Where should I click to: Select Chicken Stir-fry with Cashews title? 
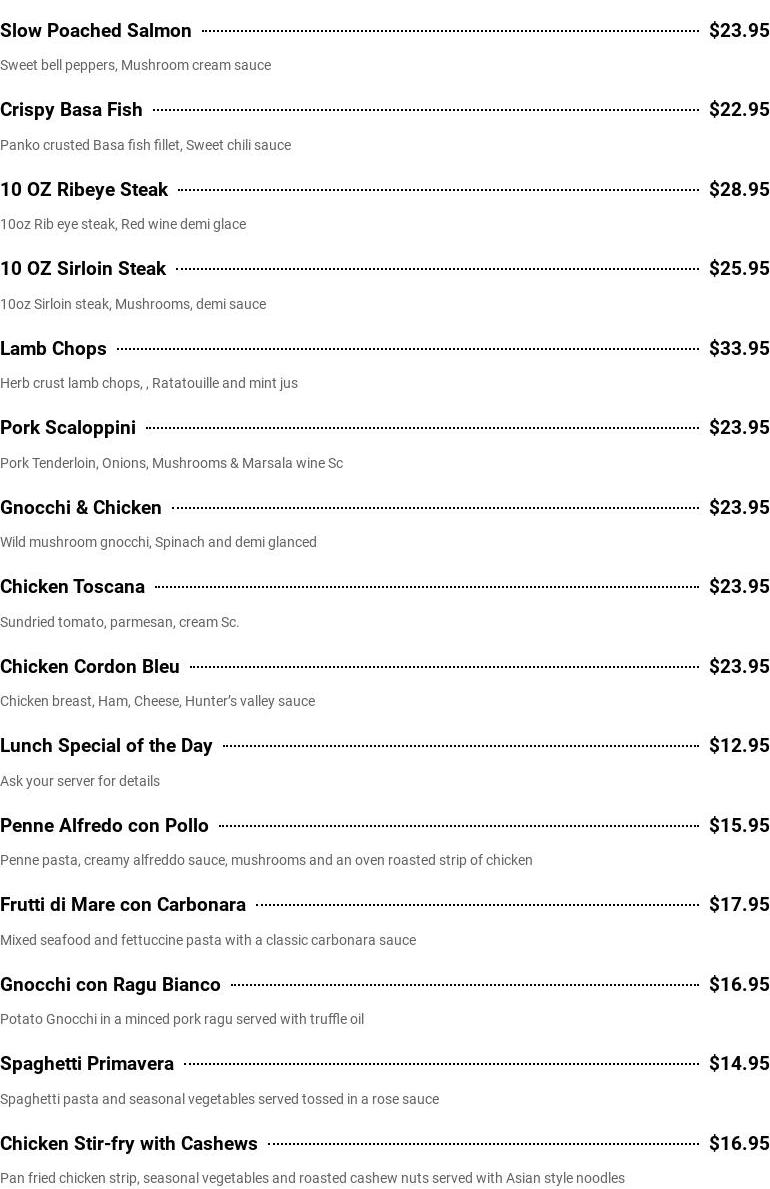pos(129,1144)
